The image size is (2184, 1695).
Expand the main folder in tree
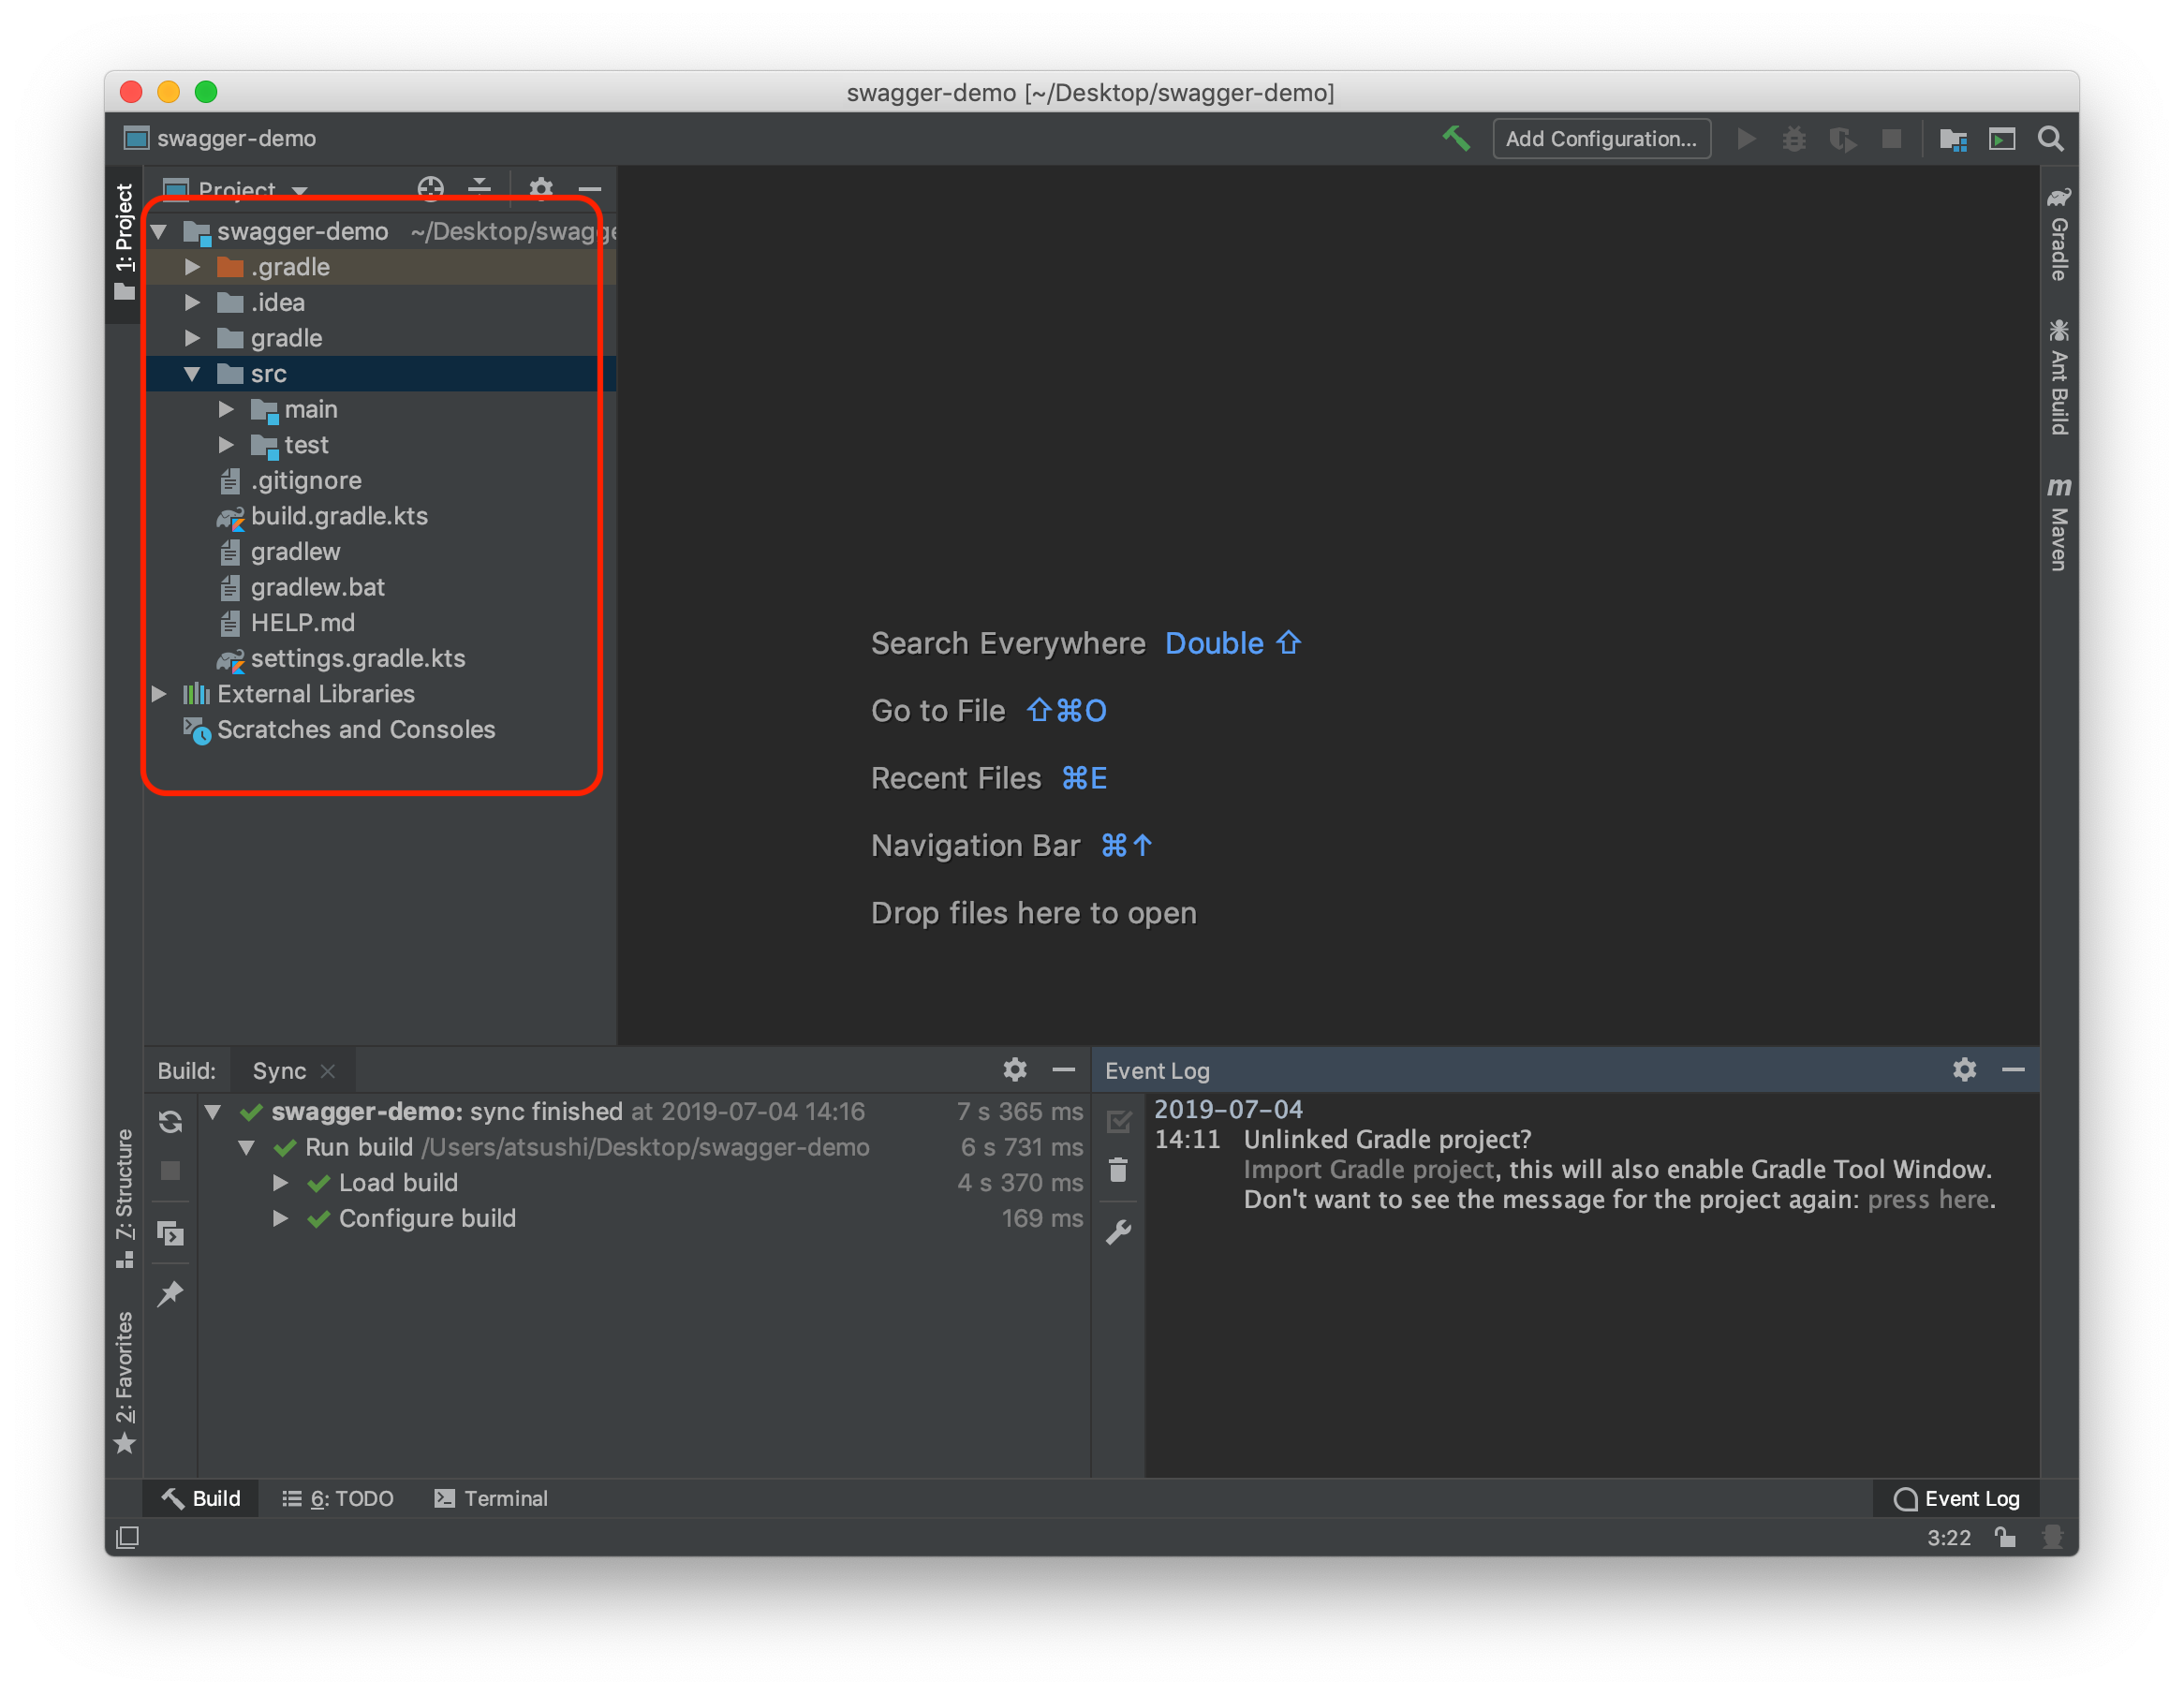pyautogui.click(x=226, y=409)
